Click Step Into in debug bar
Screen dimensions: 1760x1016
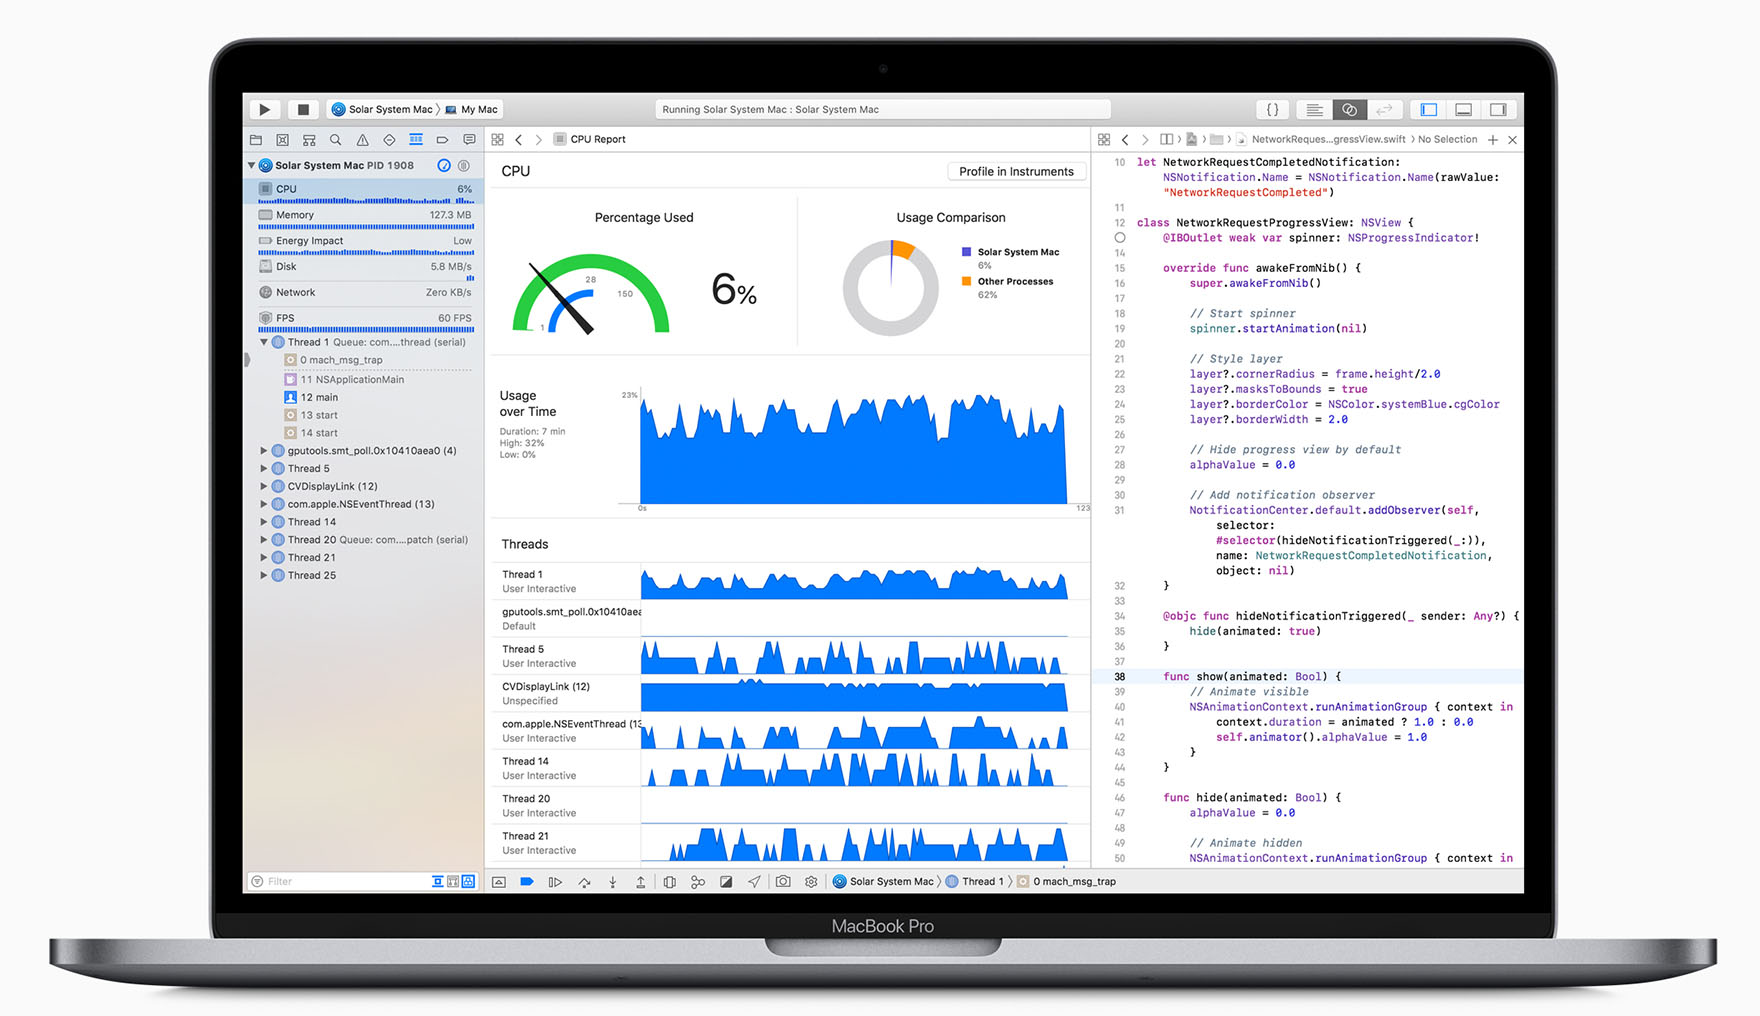click(612, 882)
